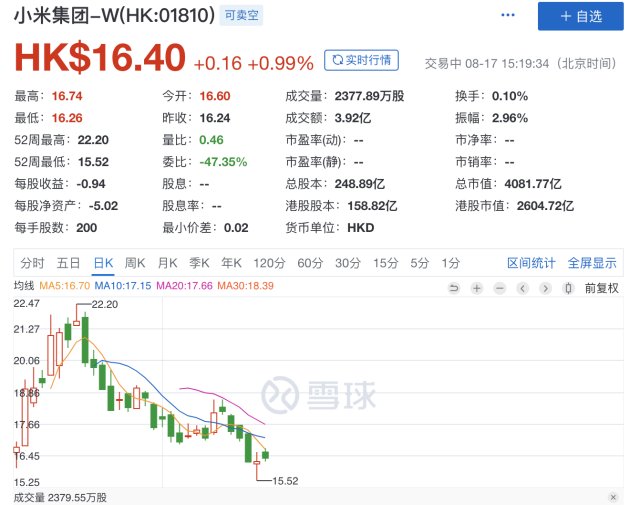Viewport: 640px width, 505px height.
Task: Click the candlestick chart style icon
Action: (x=568, y=288)
